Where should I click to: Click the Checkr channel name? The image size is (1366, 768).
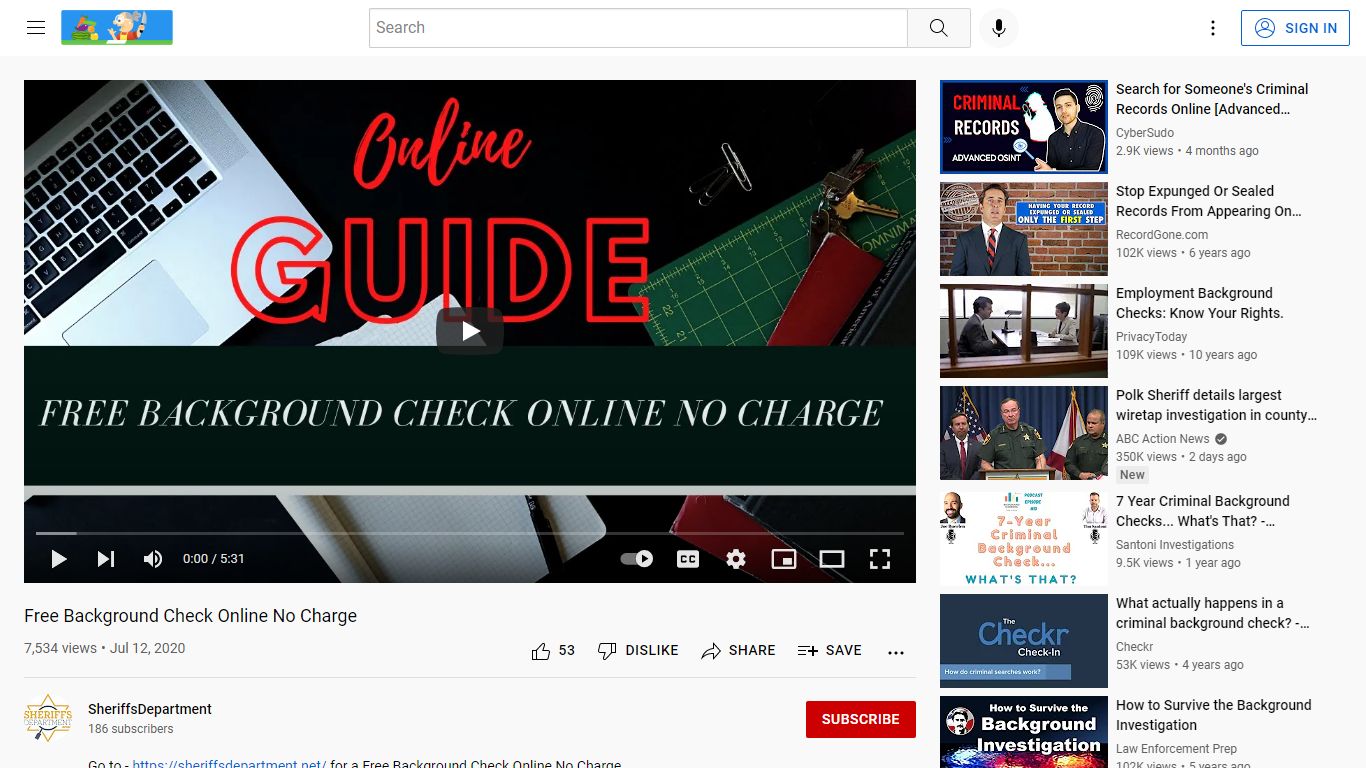pos(1135,647)
